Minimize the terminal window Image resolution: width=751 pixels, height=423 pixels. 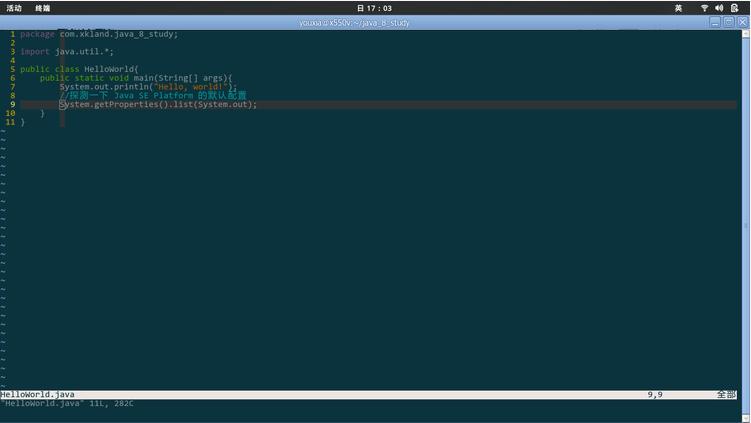coord(715,22)
